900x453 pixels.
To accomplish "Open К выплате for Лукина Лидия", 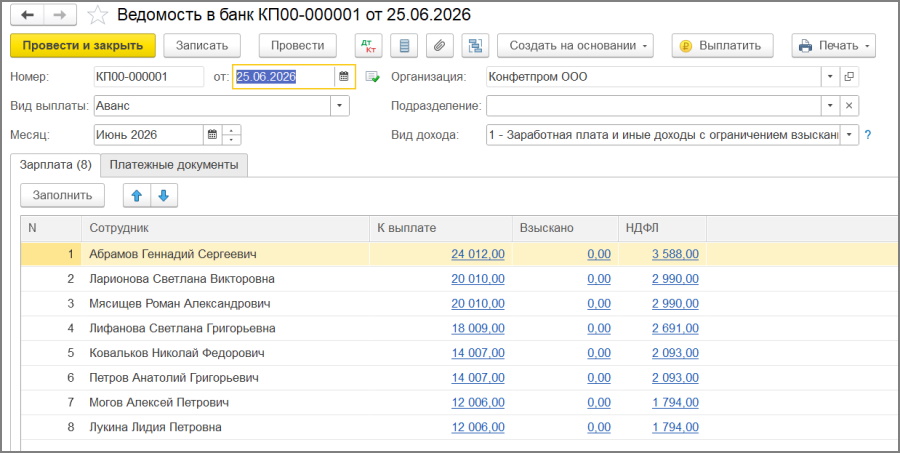I will [478, 428].
